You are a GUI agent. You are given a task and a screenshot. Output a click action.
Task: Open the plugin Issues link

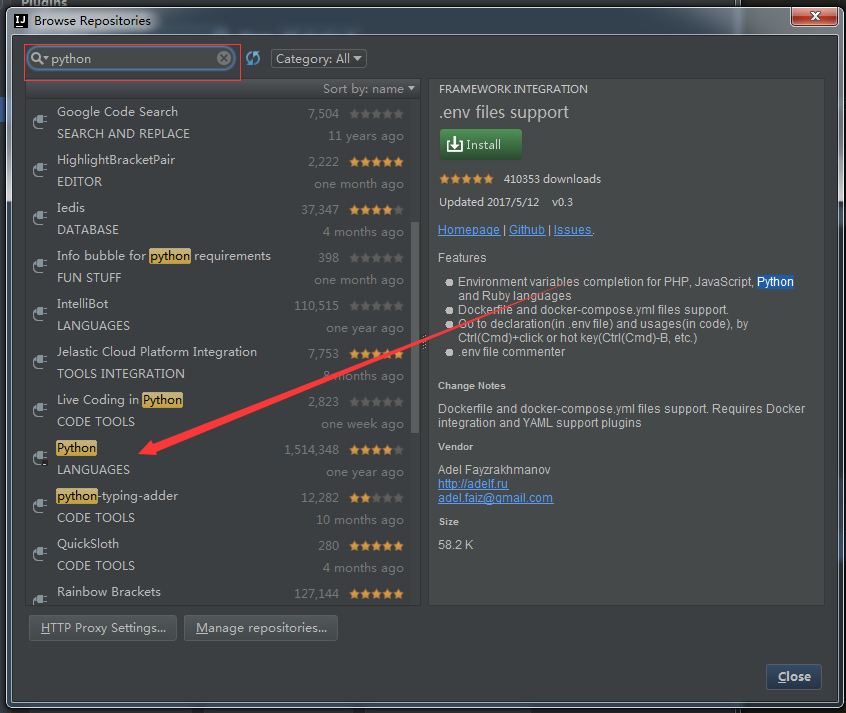[572, 230]
